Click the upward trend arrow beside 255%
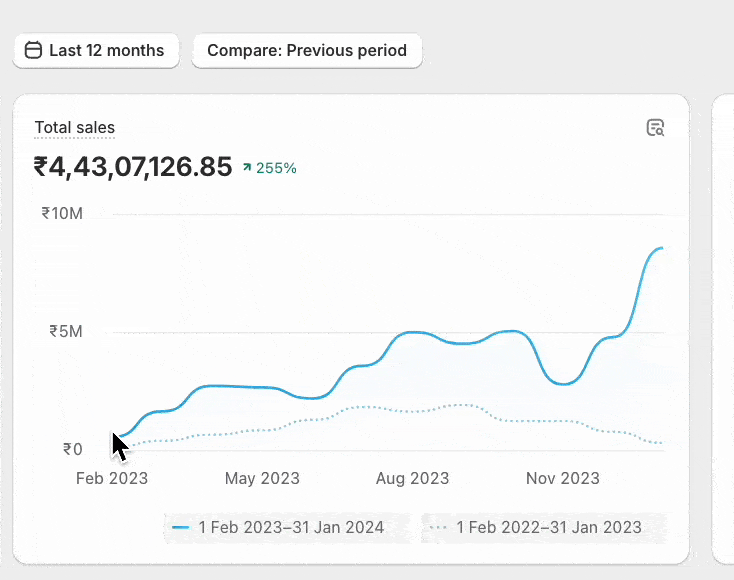 click(247, 168)
